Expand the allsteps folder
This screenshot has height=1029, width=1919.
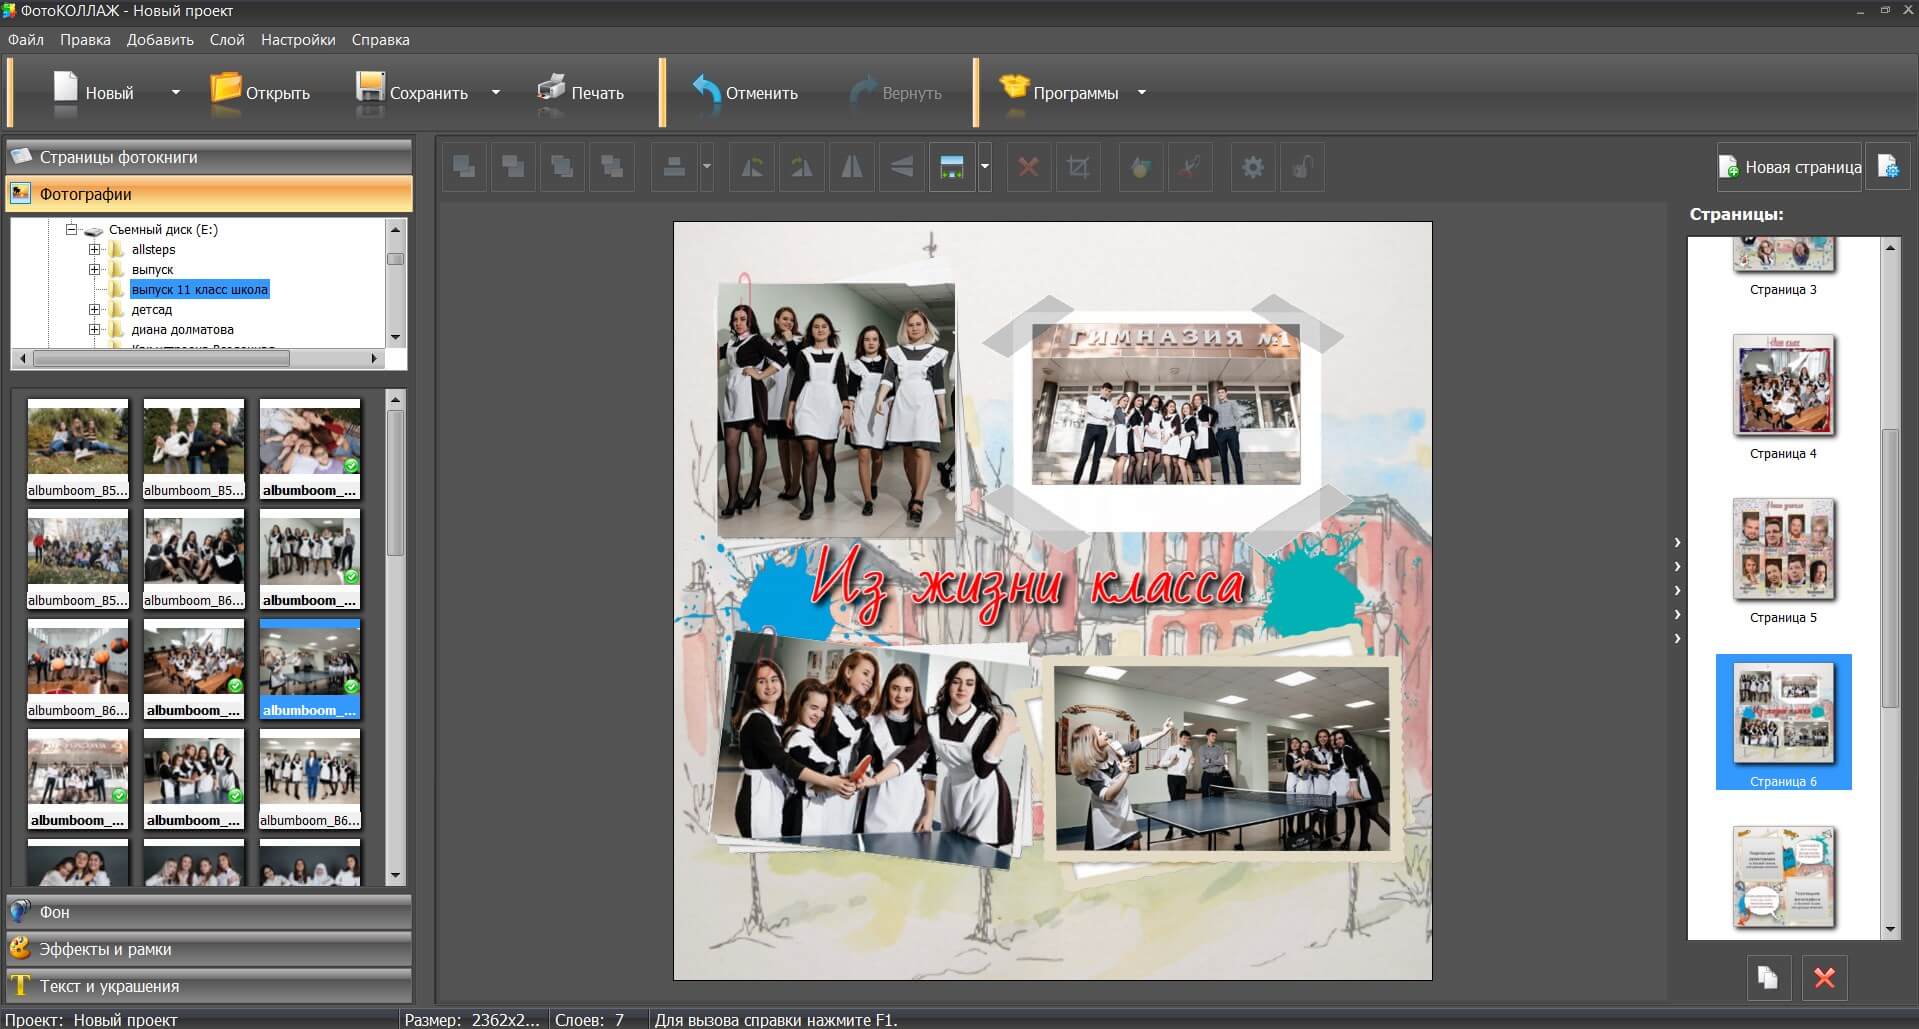point(95,249)
